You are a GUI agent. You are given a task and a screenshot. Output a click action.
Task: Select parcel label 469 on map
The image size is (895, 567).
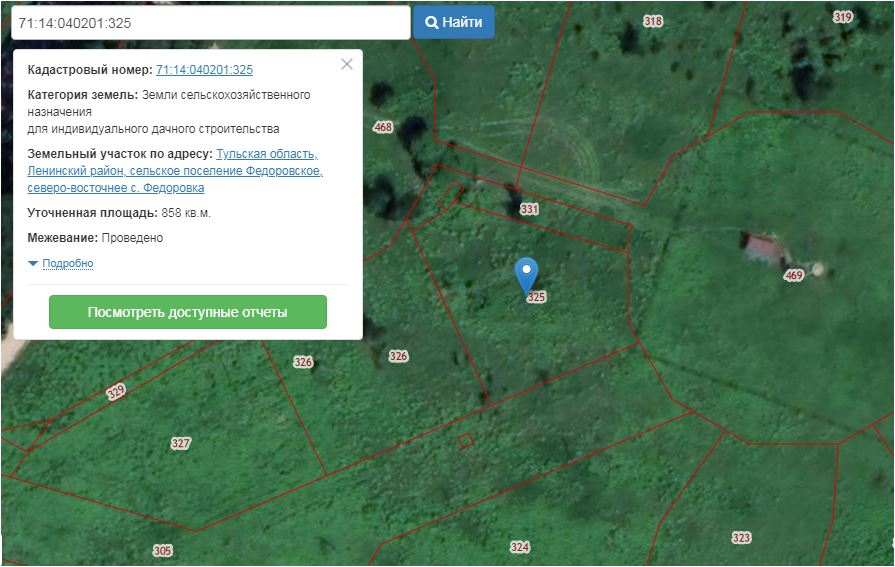794,275
